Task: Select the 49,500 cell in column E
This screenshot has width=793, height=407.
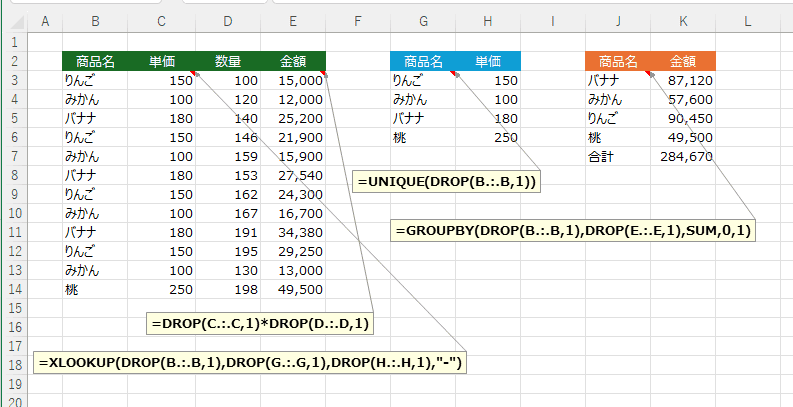Action: coord(293,289)
